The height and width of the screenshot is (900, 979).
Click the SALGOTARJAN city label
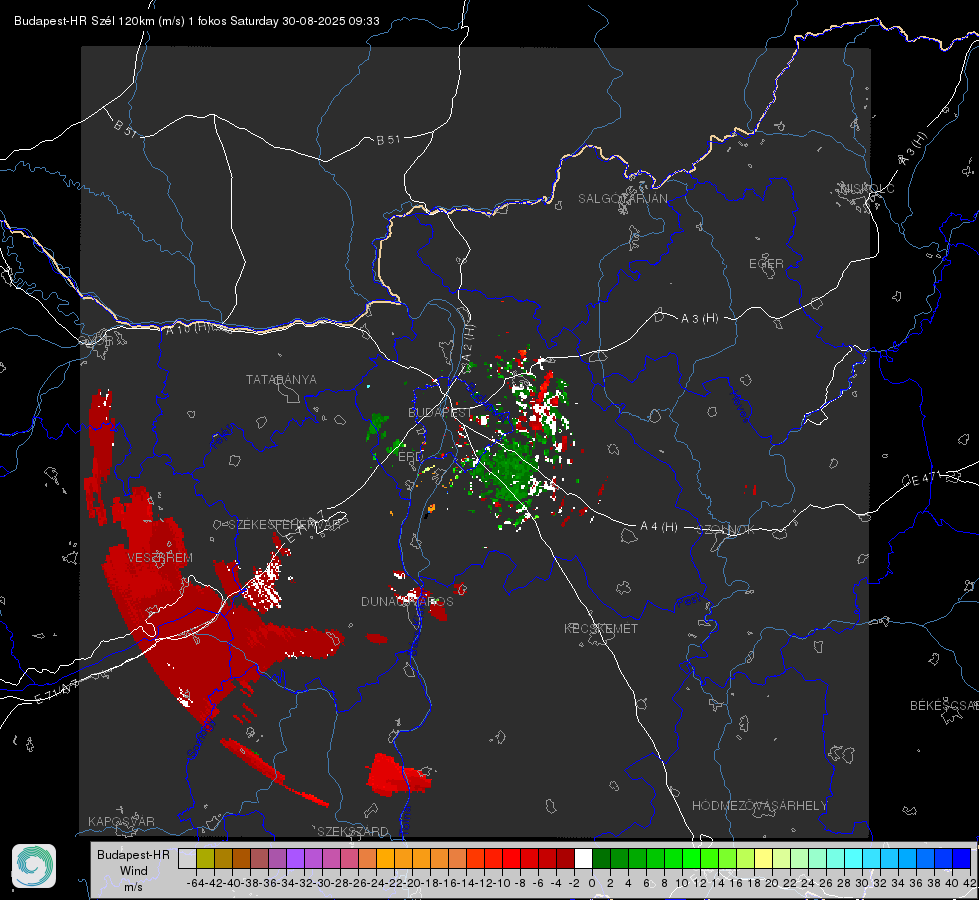(622, 199)
